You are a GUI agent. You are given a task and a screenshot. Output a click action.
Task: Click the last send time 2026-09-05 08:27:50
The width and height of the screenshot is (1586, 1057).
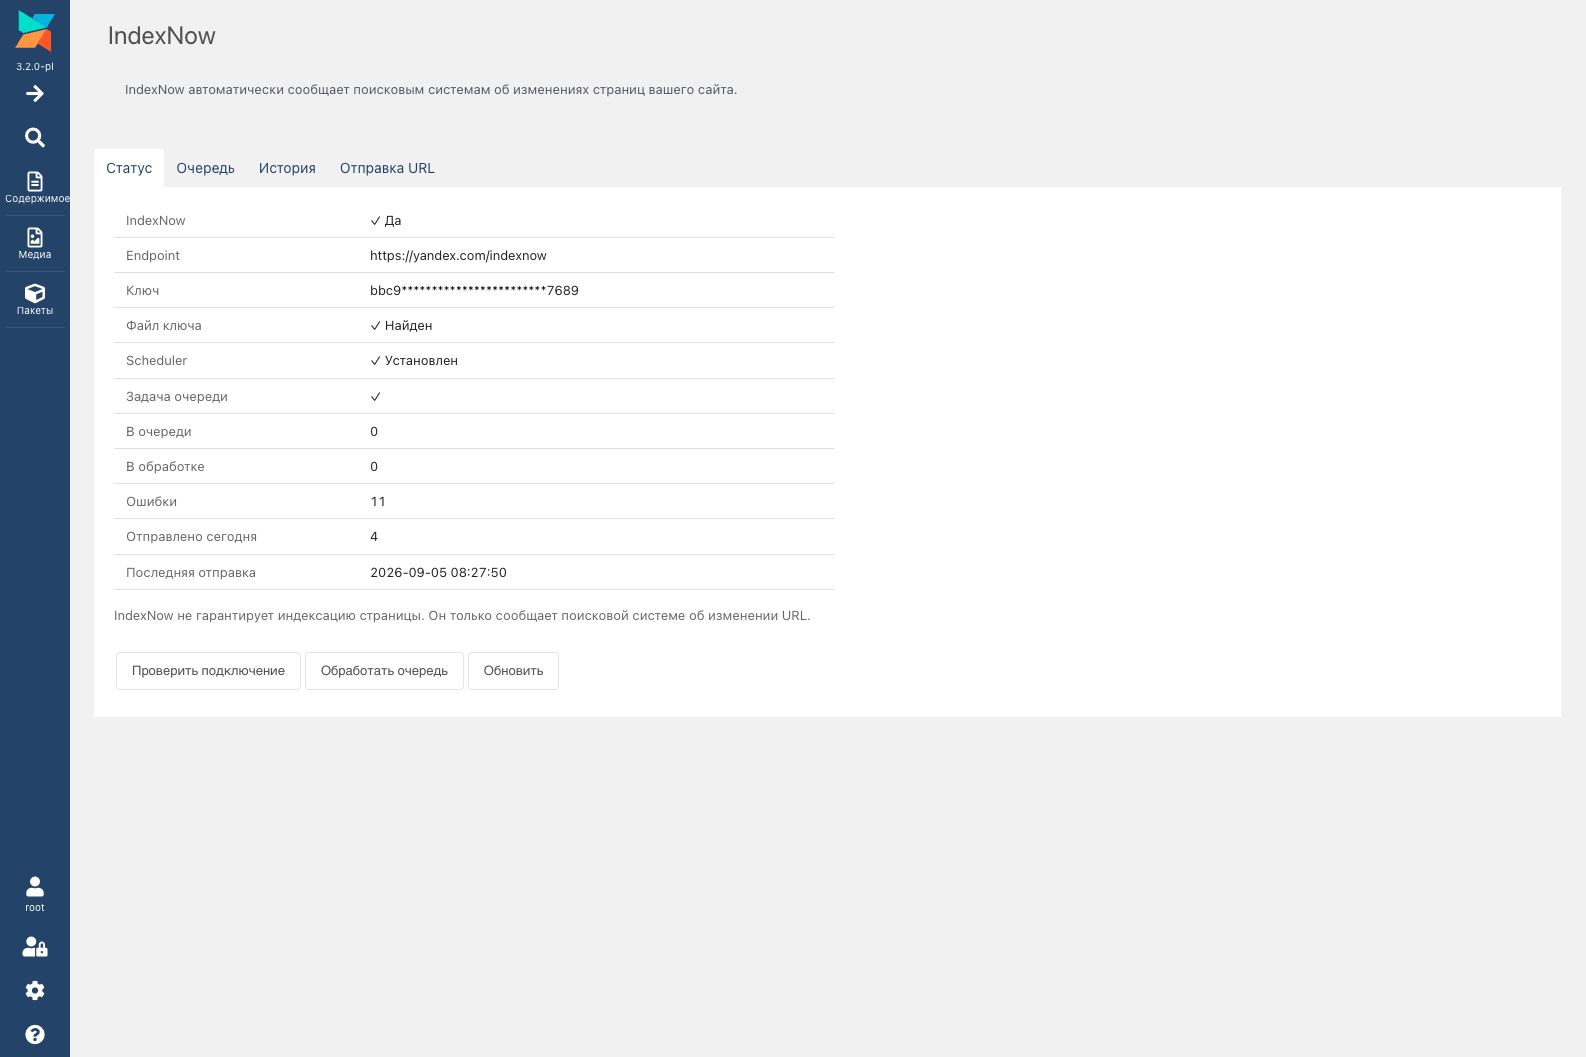438,573
